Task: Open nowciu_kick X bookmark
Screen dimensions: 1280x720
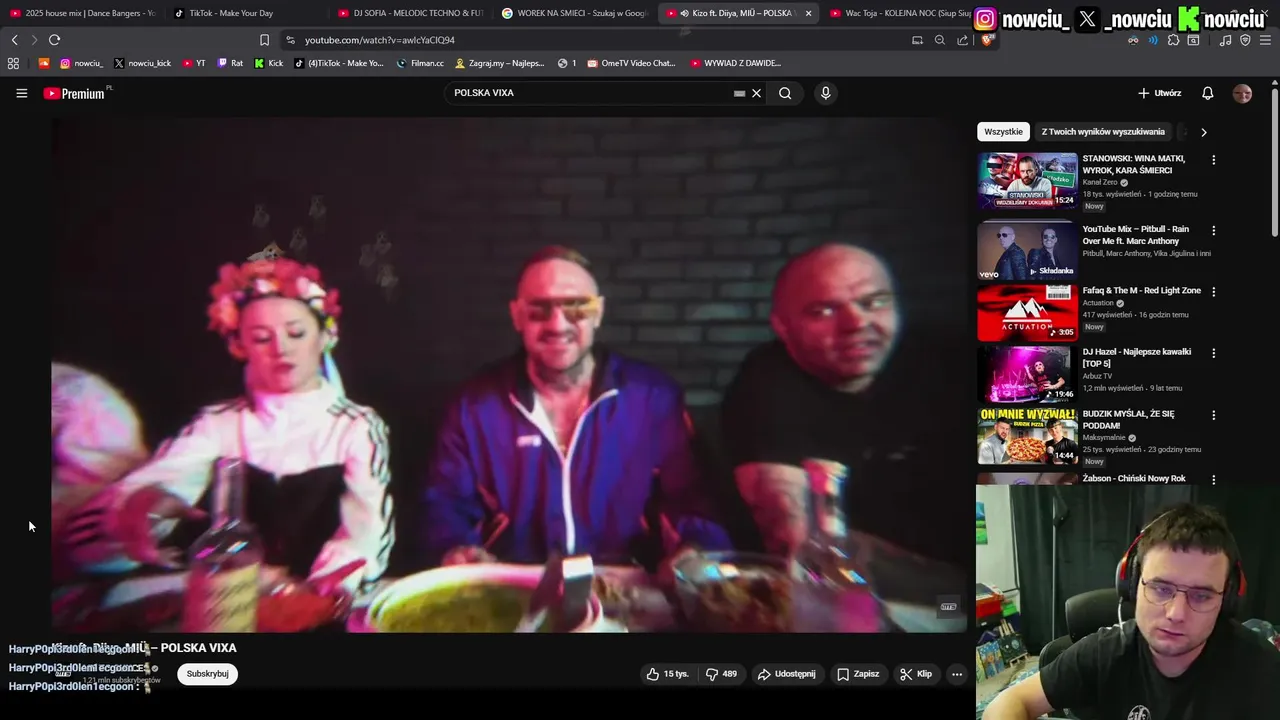Action: (x=142, y=63)
